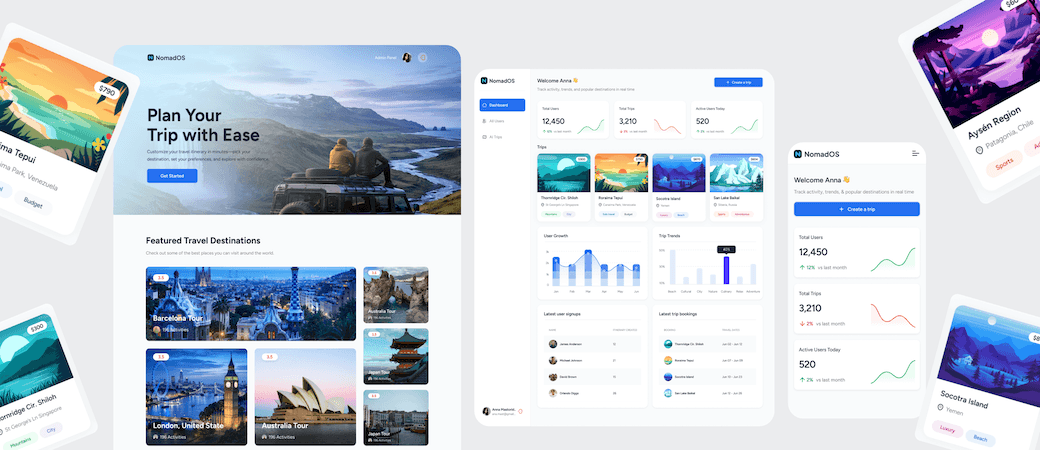Open the Japan Tour card showing the pagoda
Viewport: 1040px width, 450px height.
click(x=396, y=356)
